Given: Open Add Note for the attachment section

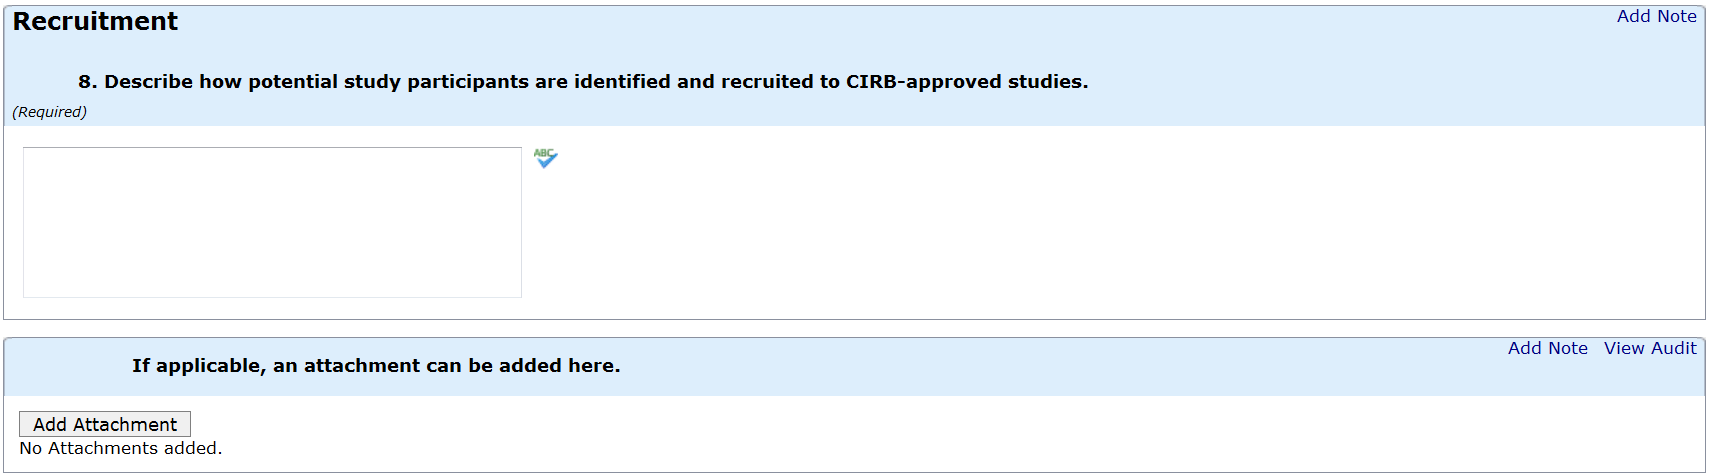Looking at the screenshot, I should [x=1547, y=348].
